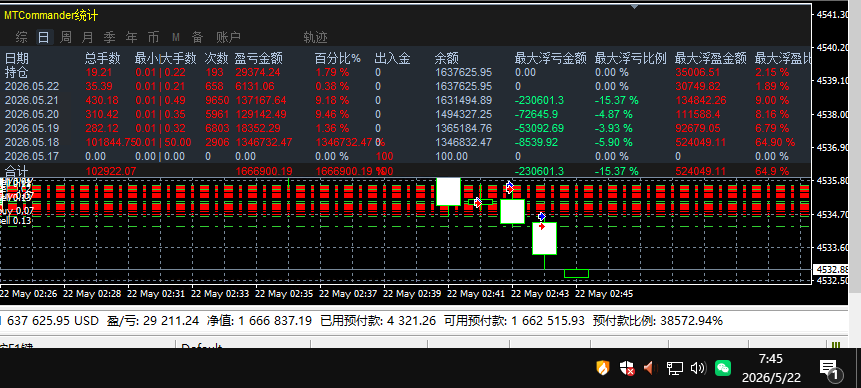Click the 最小|大手数 column header
This screenshot has height=388, width=861.
point(166,58)
